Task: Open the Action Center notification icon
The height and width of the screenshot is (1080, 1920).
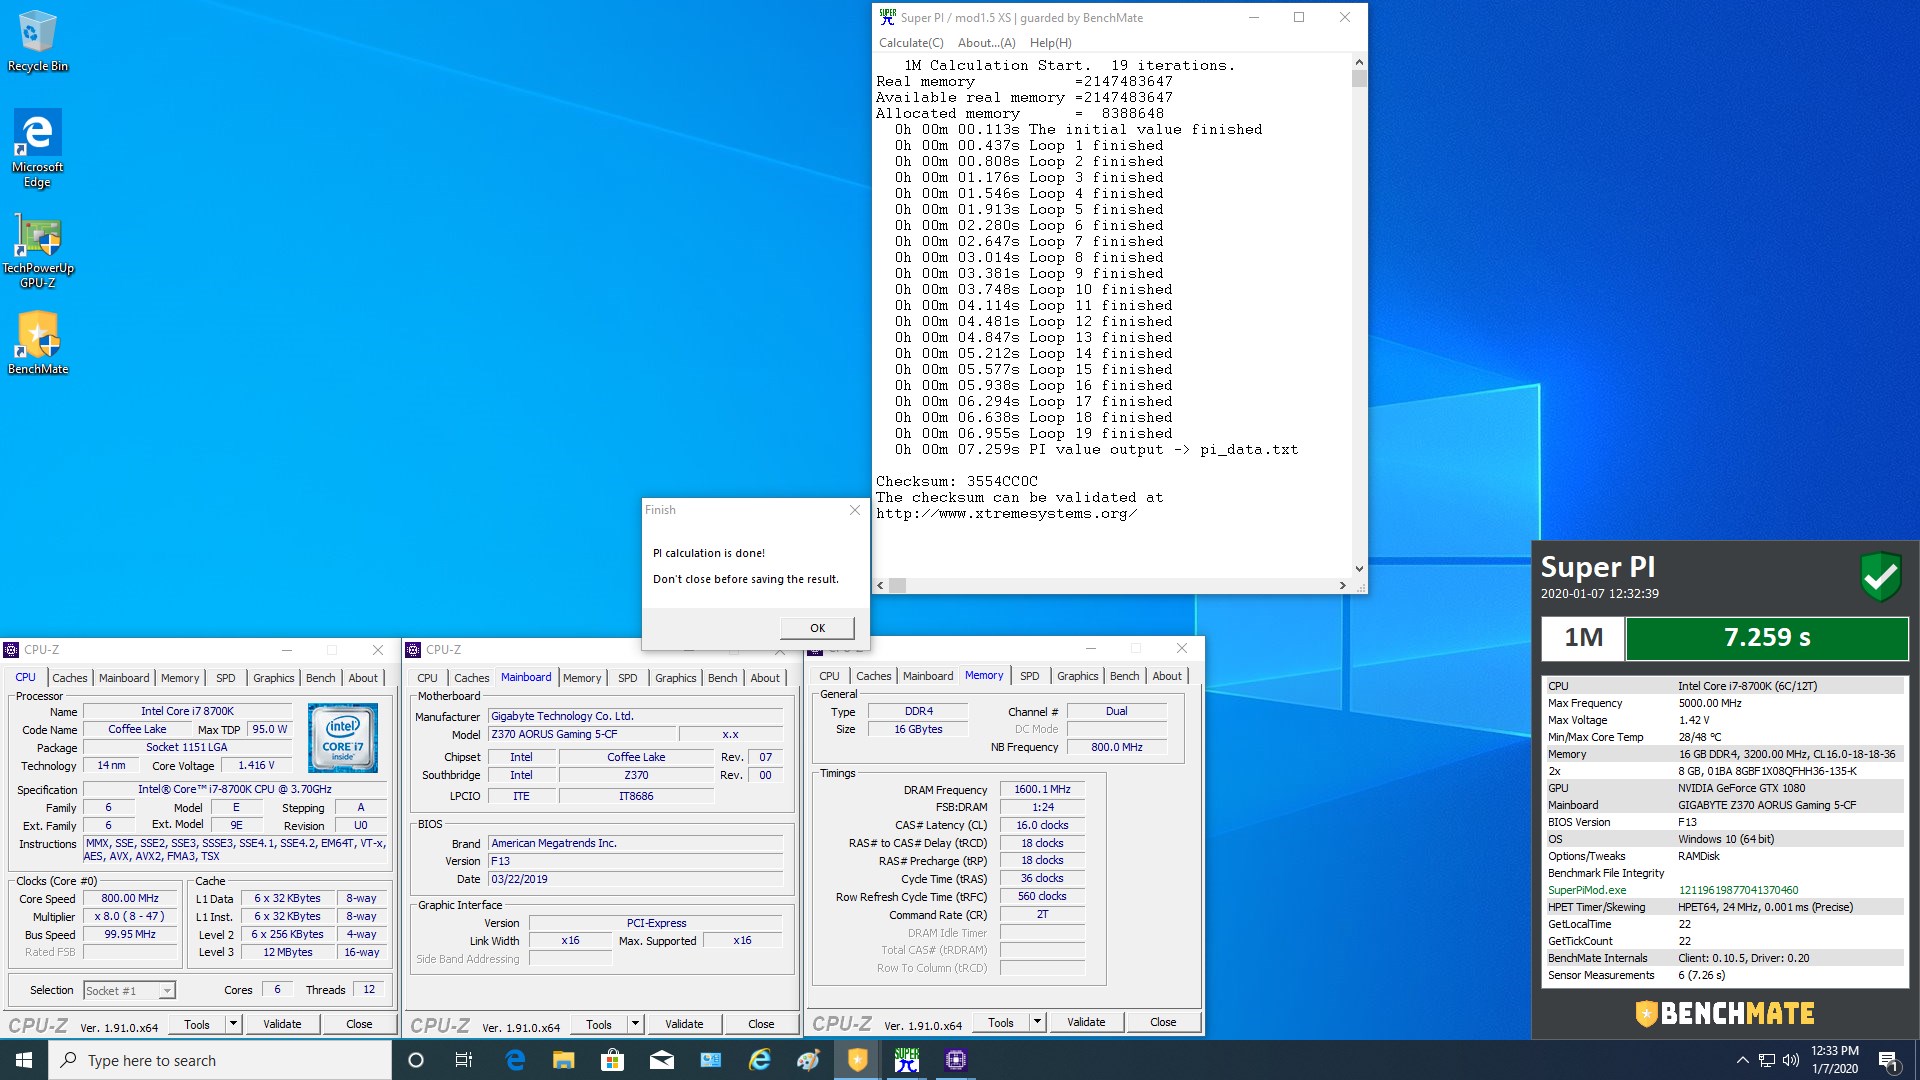Action: coord(1888,1060)
